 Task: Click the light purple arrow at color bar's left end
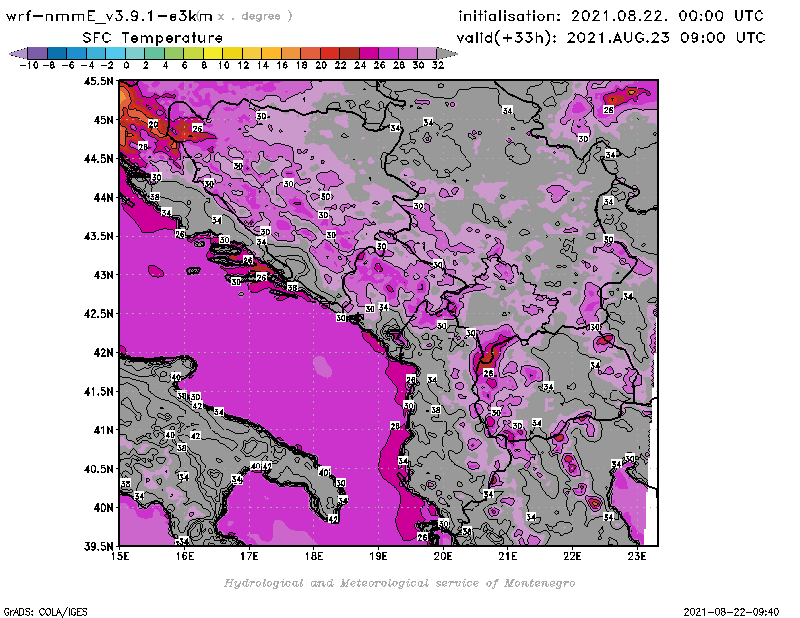[x=16, y=53]
